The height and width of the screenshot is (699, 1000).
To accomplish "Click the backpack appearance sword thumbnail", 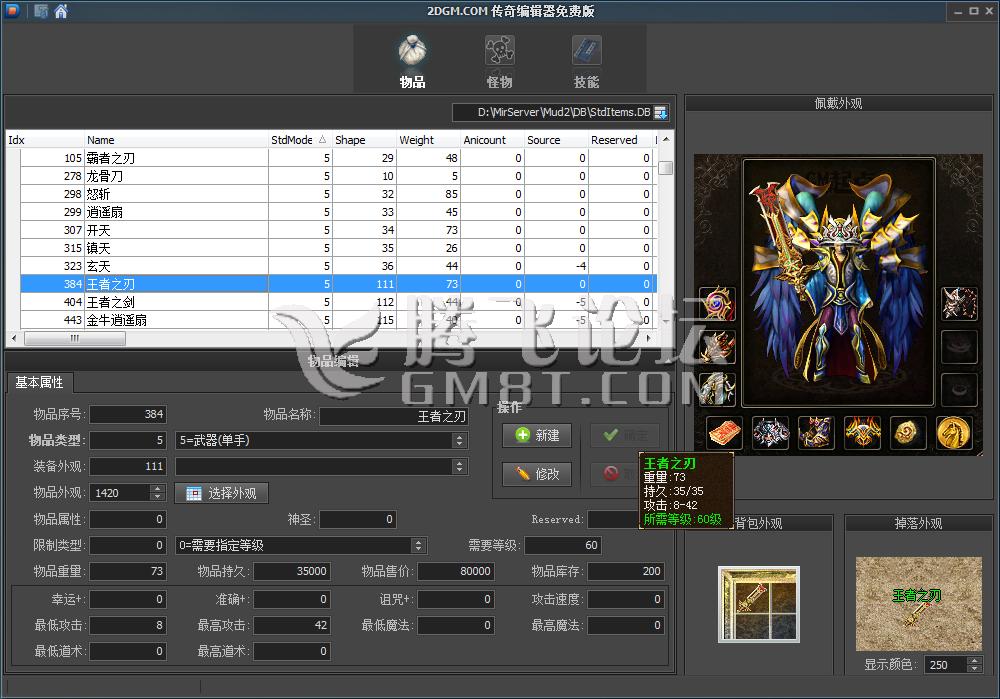I will [x=759, y=604].
